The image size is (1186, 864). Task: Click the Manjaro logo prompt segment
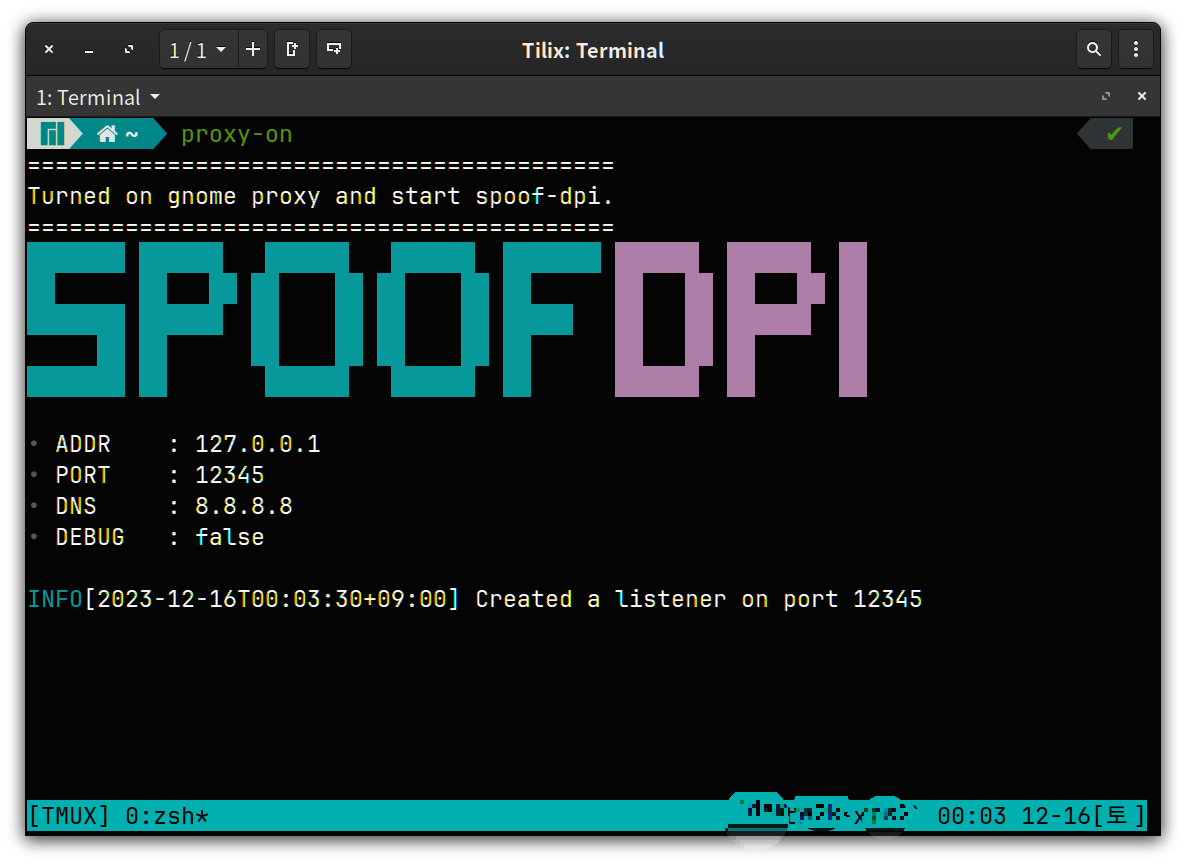(x=51, y=134)
